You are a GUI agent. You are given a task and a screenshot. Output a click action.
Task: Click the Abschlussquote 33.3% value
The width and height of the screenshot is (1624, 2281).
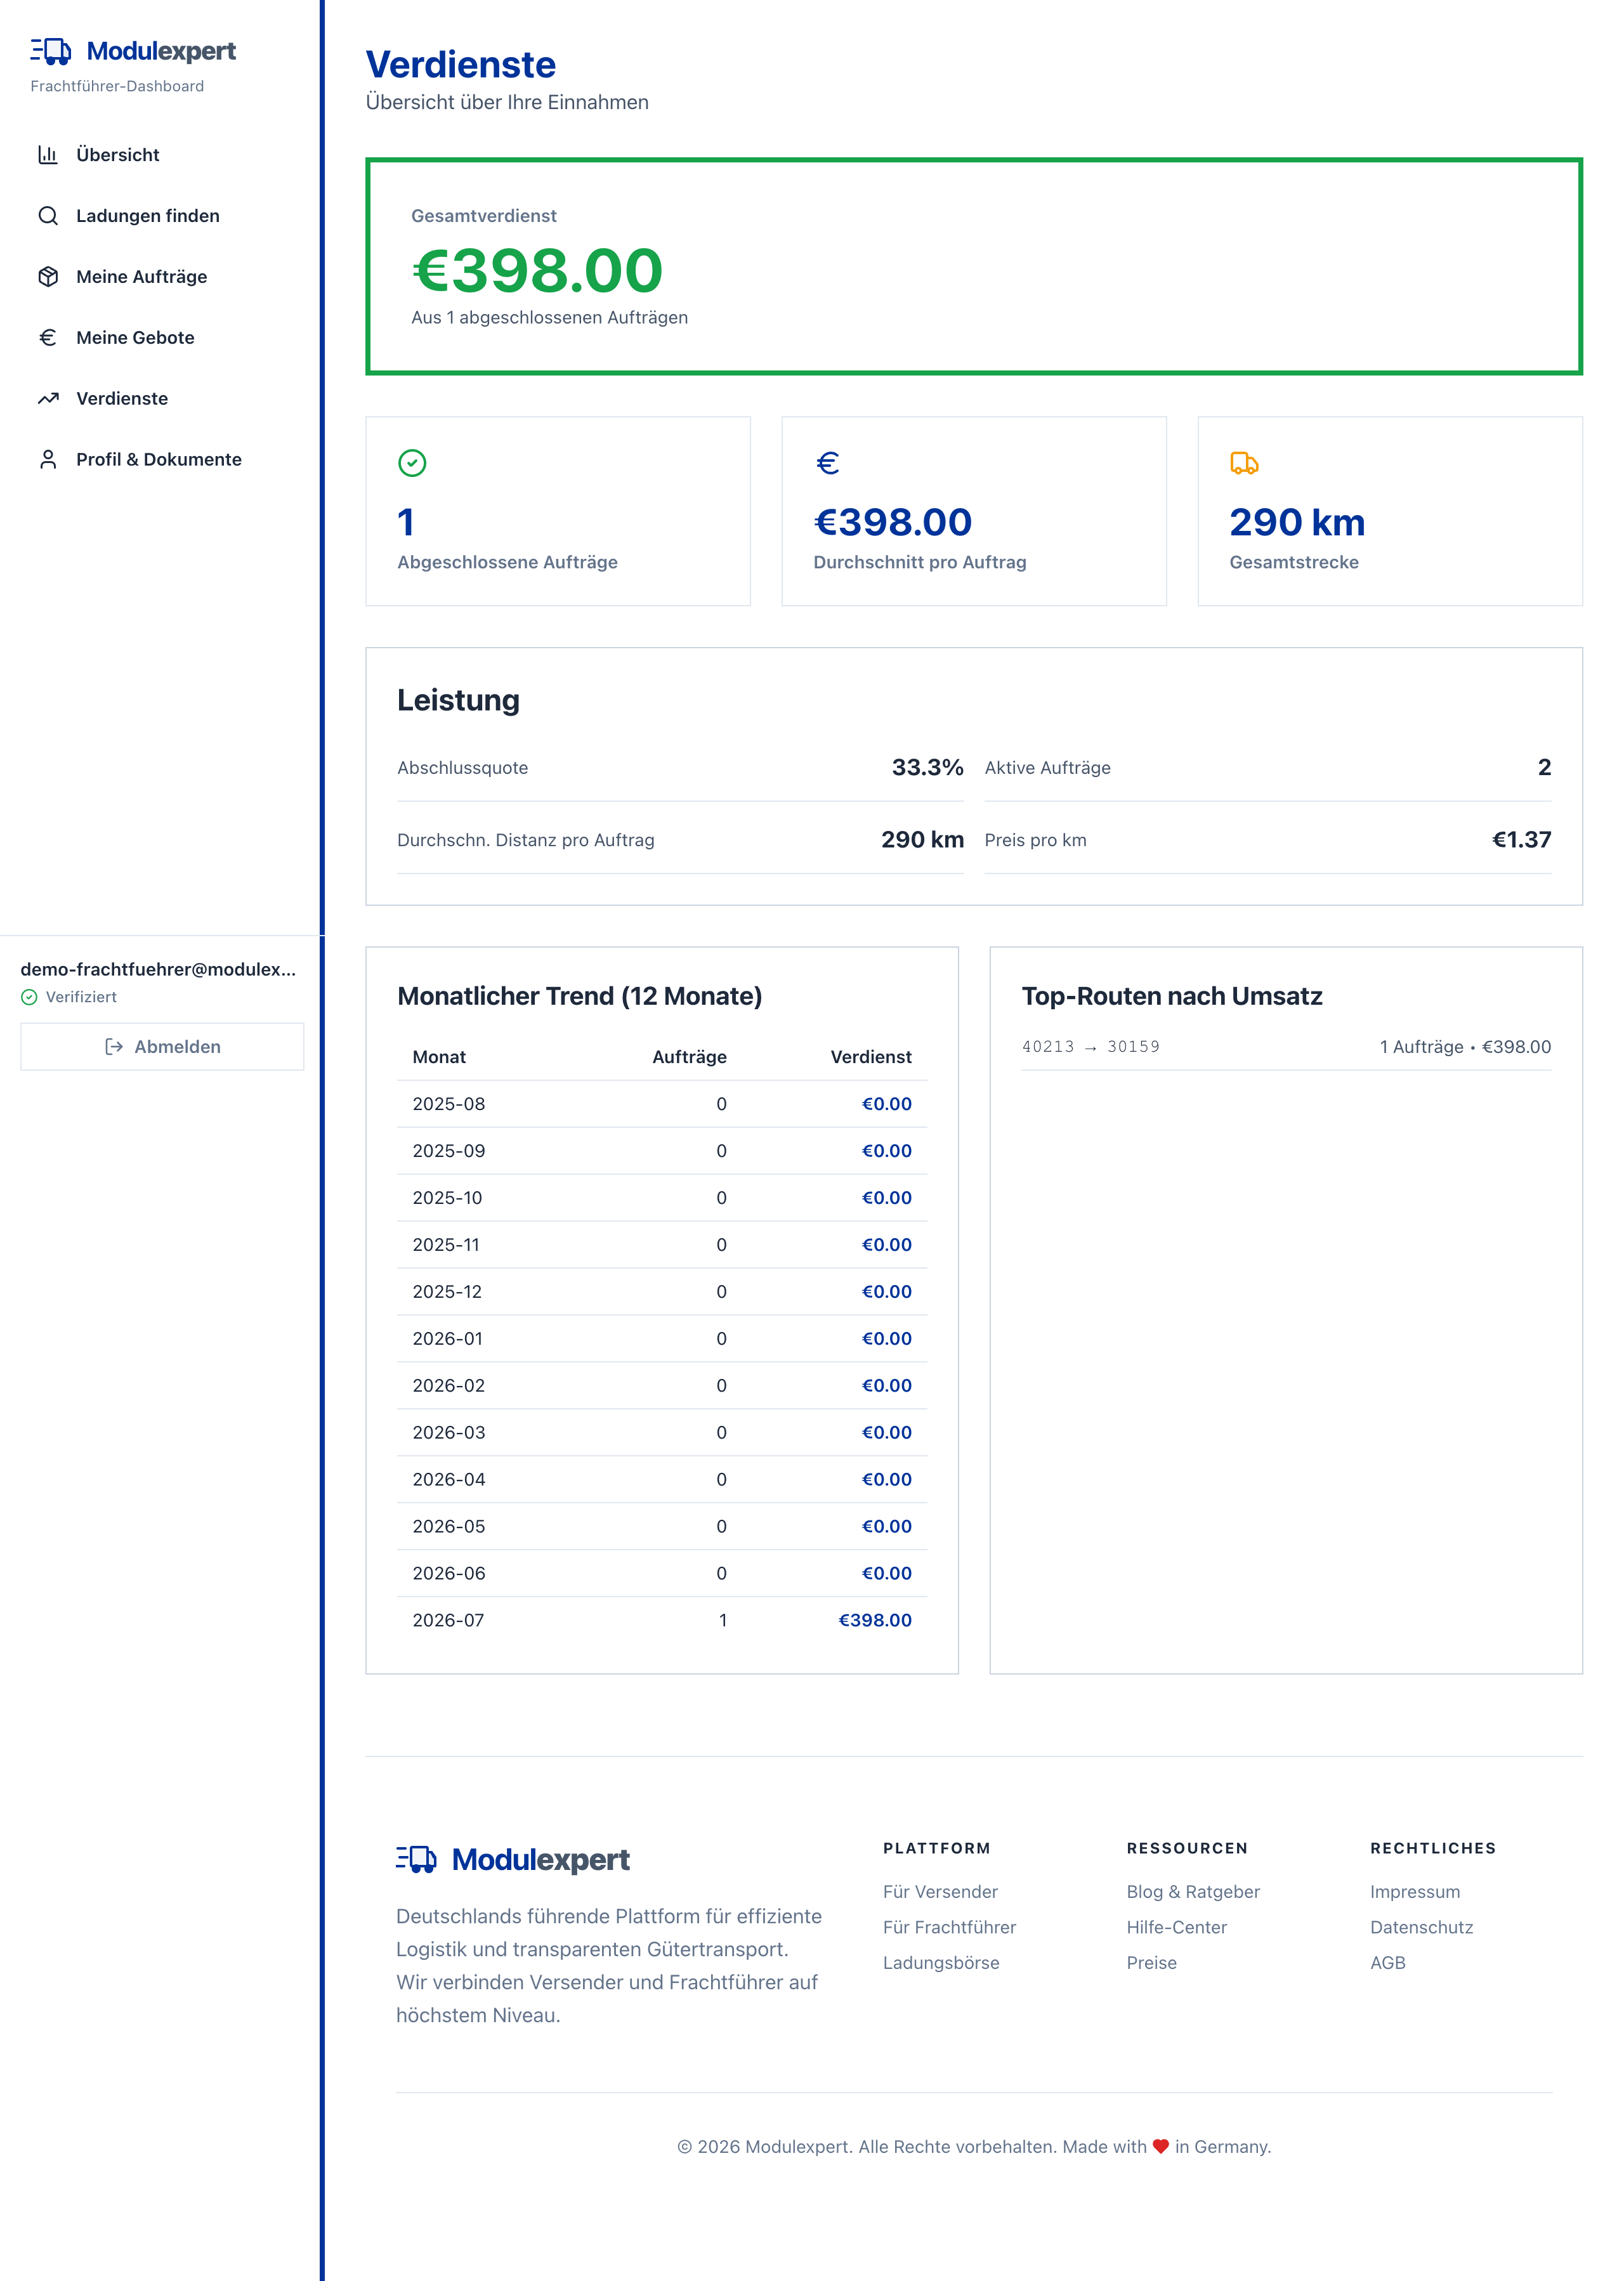coord(927,767)
